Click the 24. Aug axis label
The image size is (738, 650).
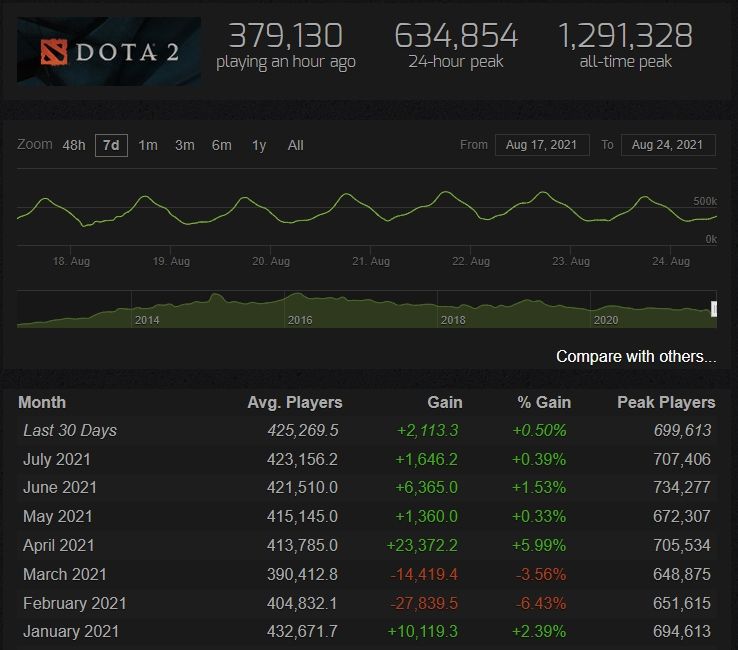click(x=671, y=261)
